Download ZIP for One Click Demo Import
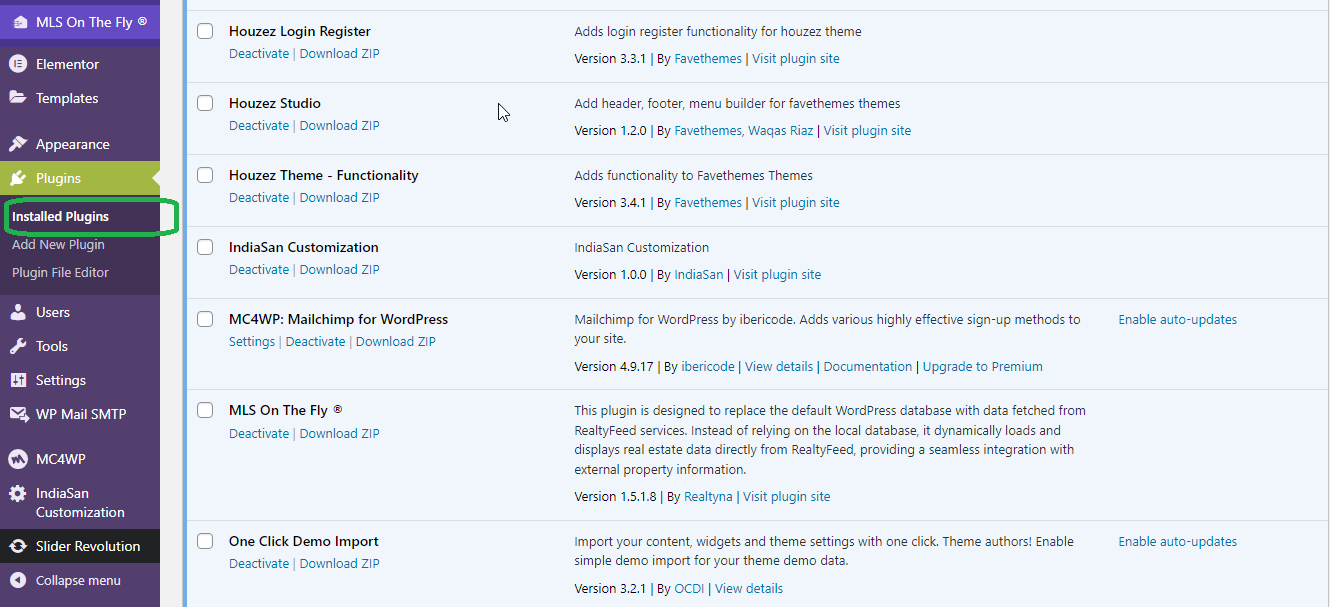The image size is (1330, 607). 340,564
